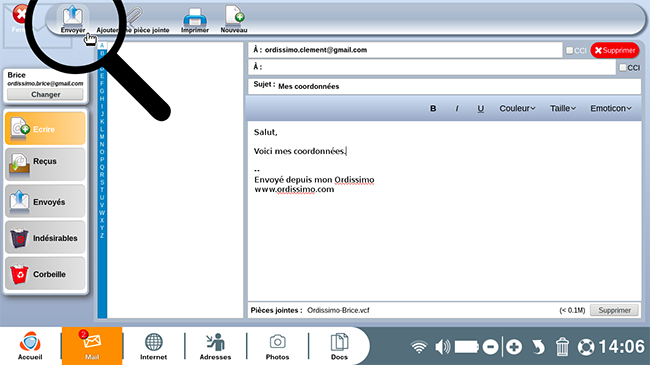Open the Envoyés sent folder
Image resolution: width=650 pixels, height=365 pixels.
click(x=45, y=201)
